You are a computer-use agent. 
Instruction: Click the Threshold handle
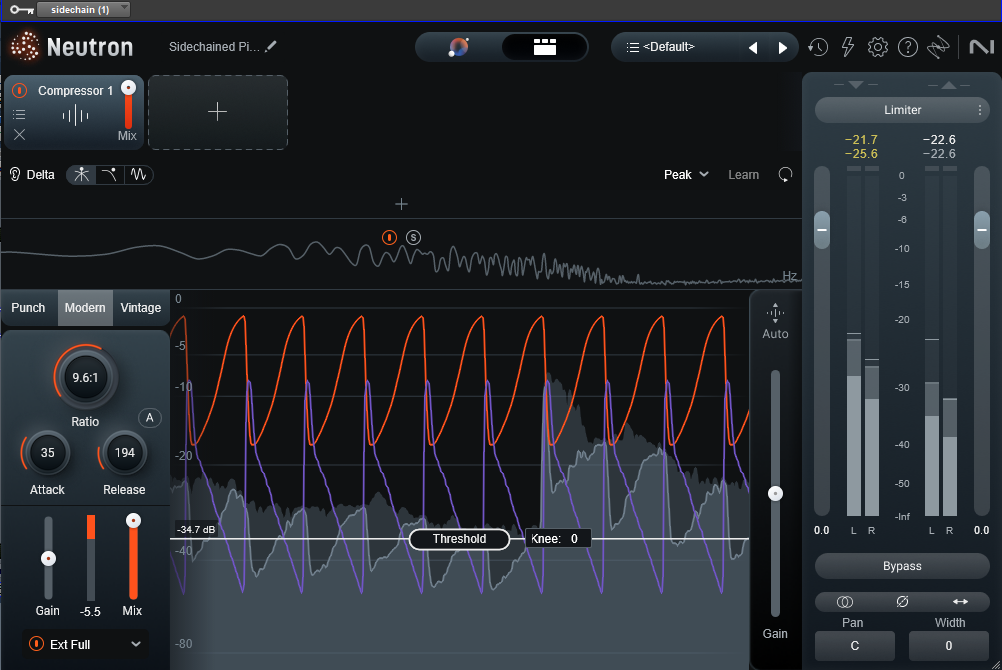[x=459, y=539]
